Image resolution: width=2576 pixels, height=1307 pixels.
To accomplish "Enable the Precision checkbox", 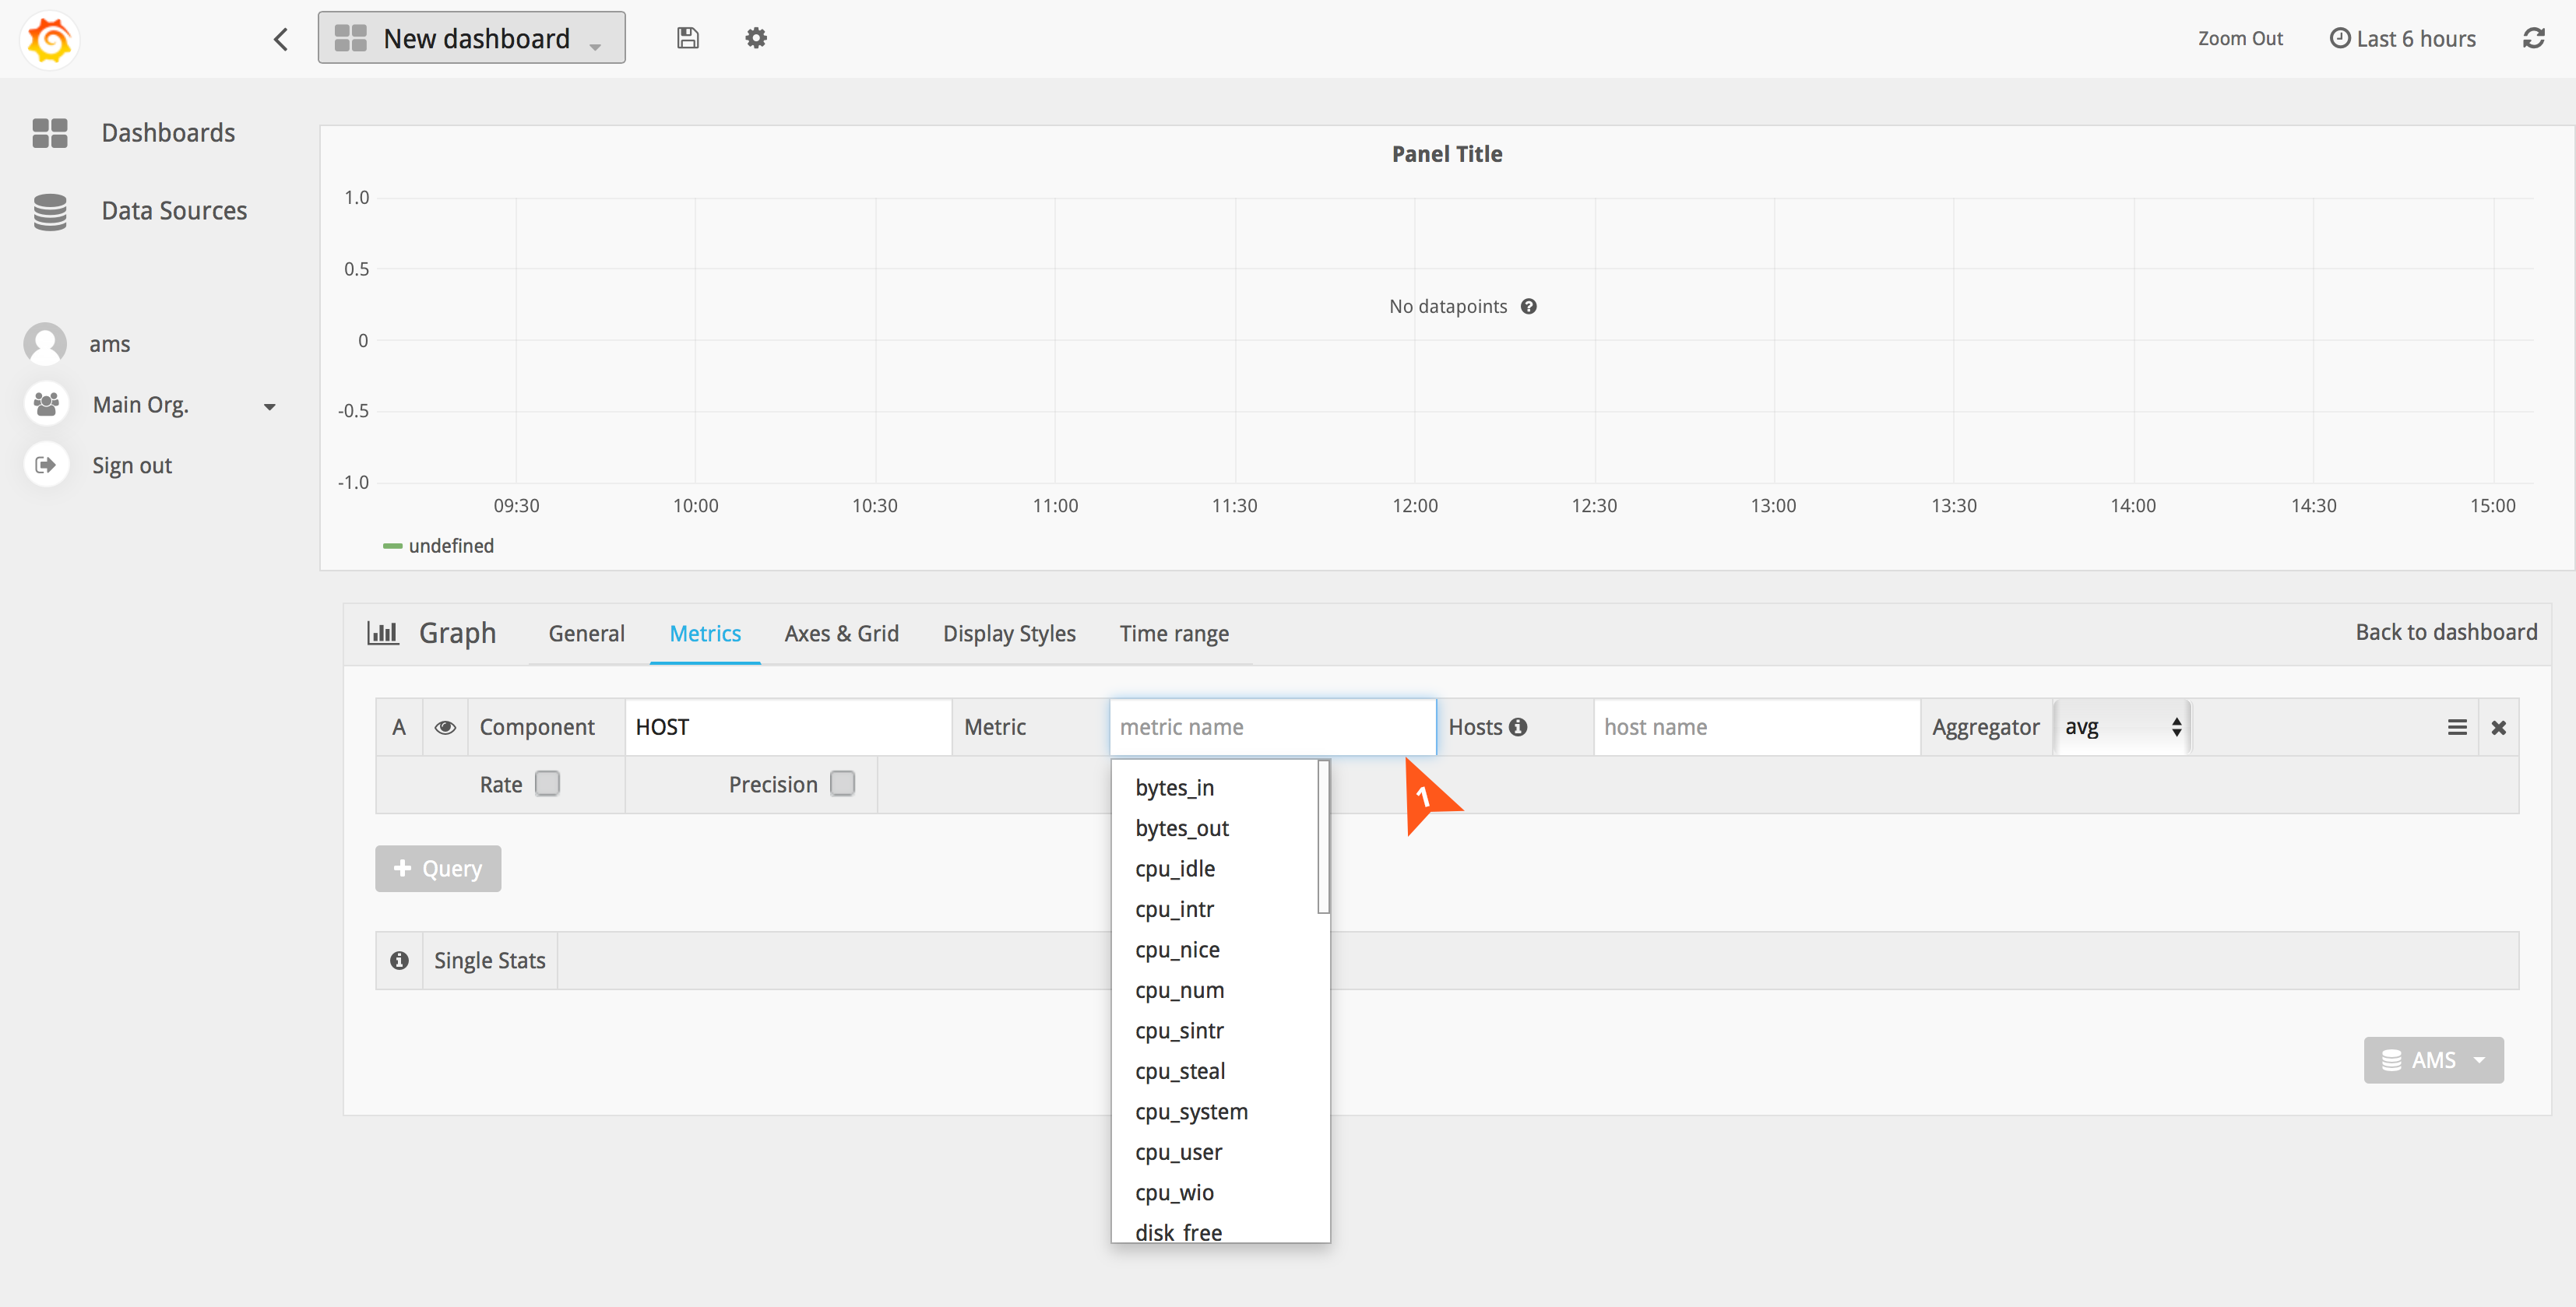I will 842,783.
